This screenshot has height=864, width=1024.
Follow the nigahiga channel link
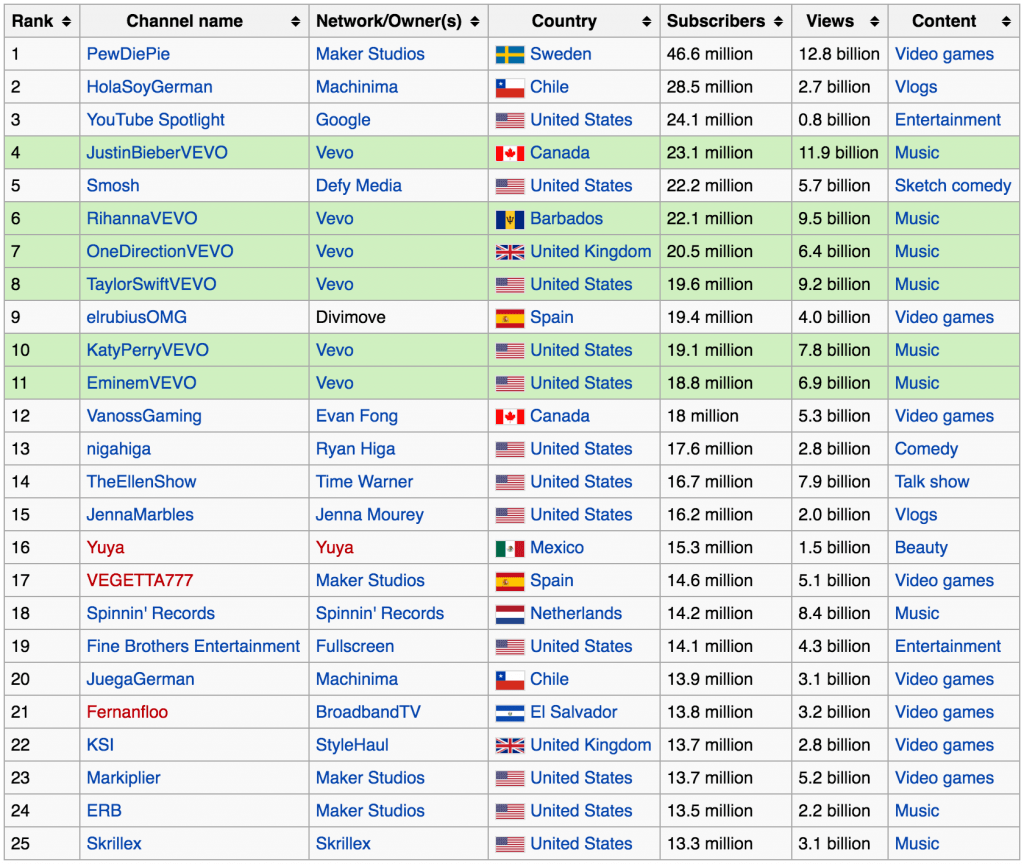(119, 449)
